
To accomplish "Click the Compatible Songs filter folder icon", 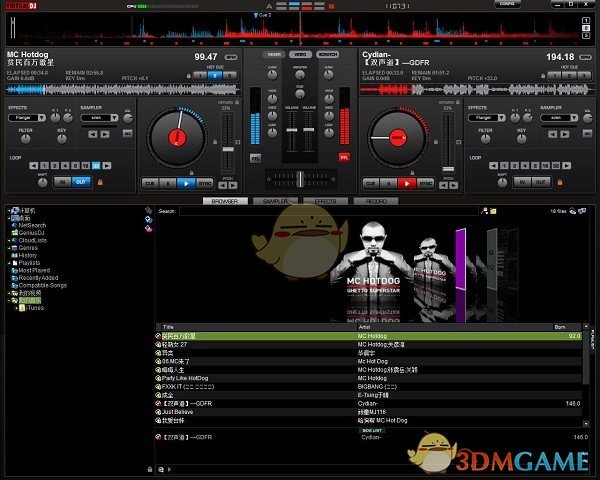I will 15,286.
